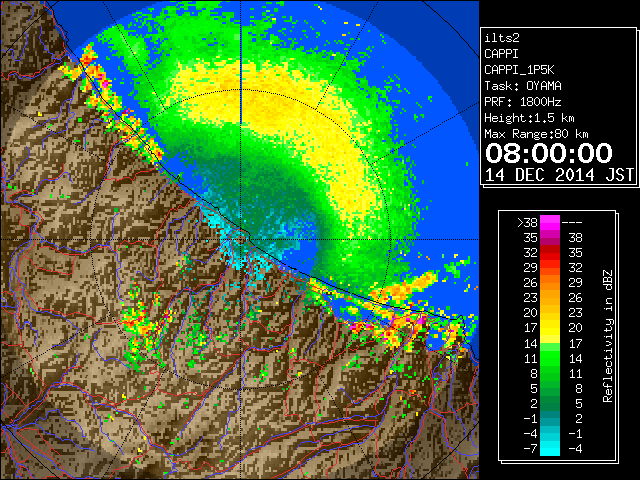Click the magenta >38 dBZ legend swatch

pyautogui.click(x=550, y=223)
